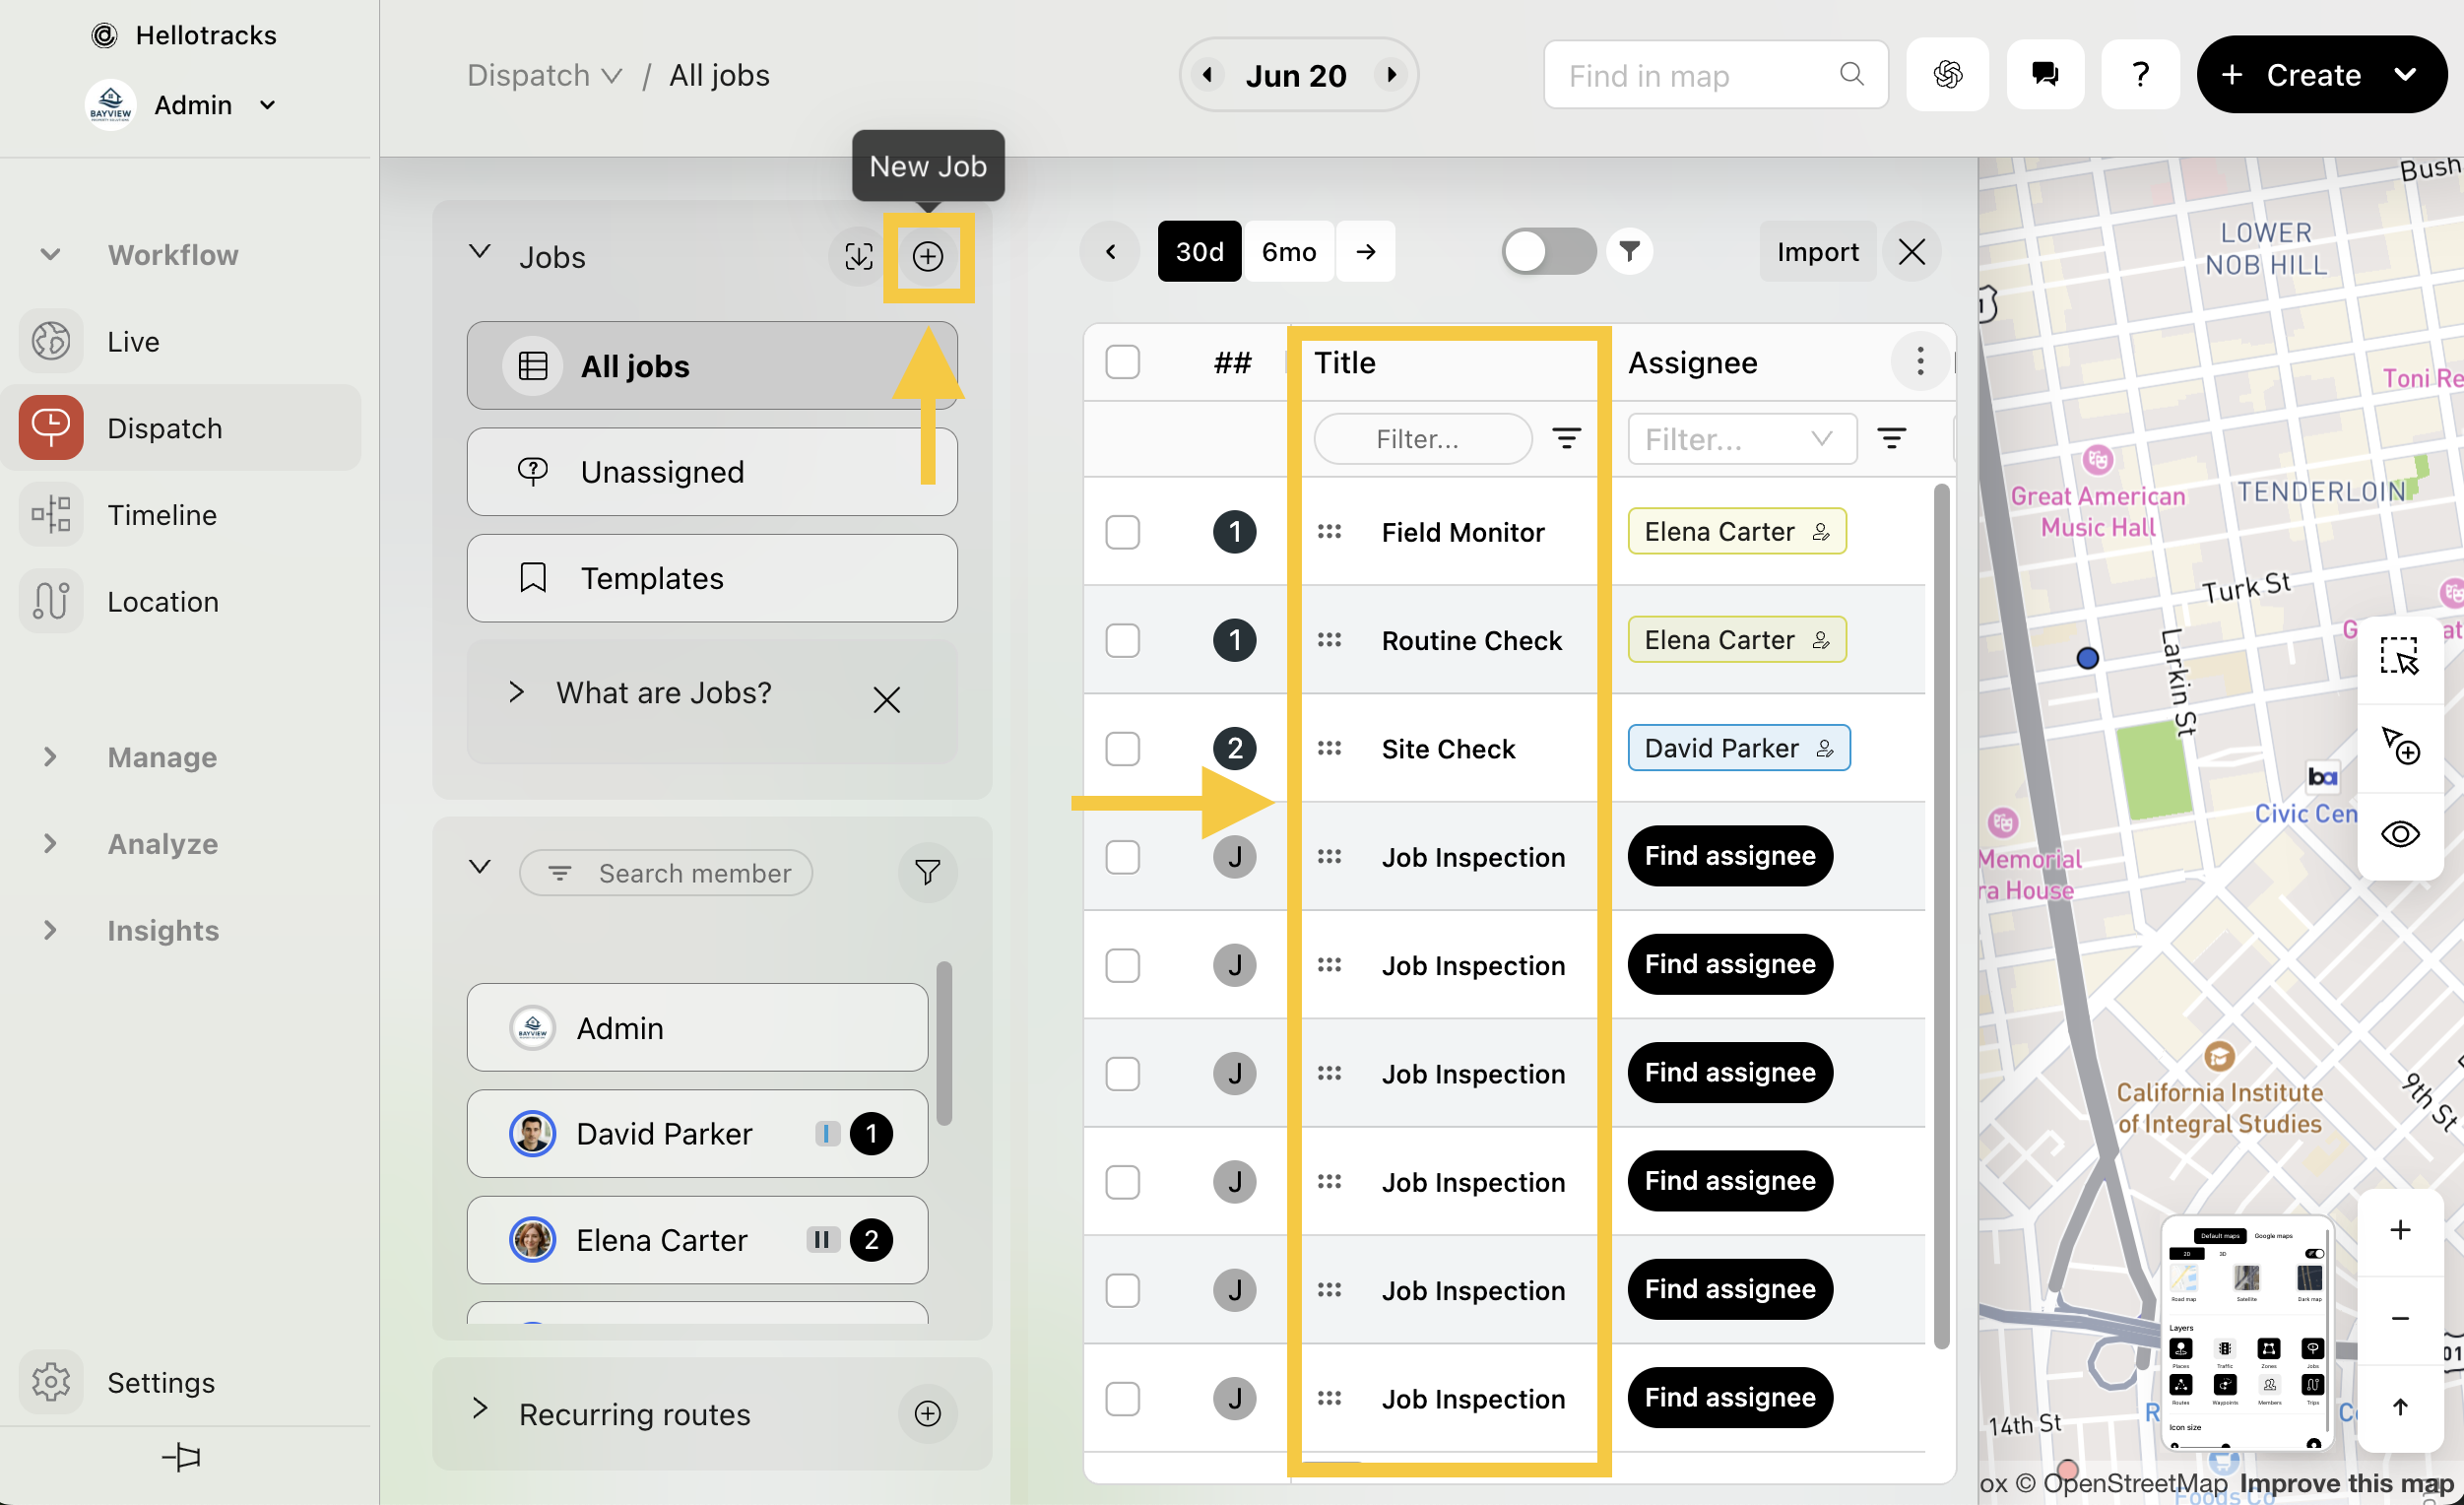Toggle the map visibility eye icon
The height and width of the screenshot is (1505, 2464).
pos(2399,834)
